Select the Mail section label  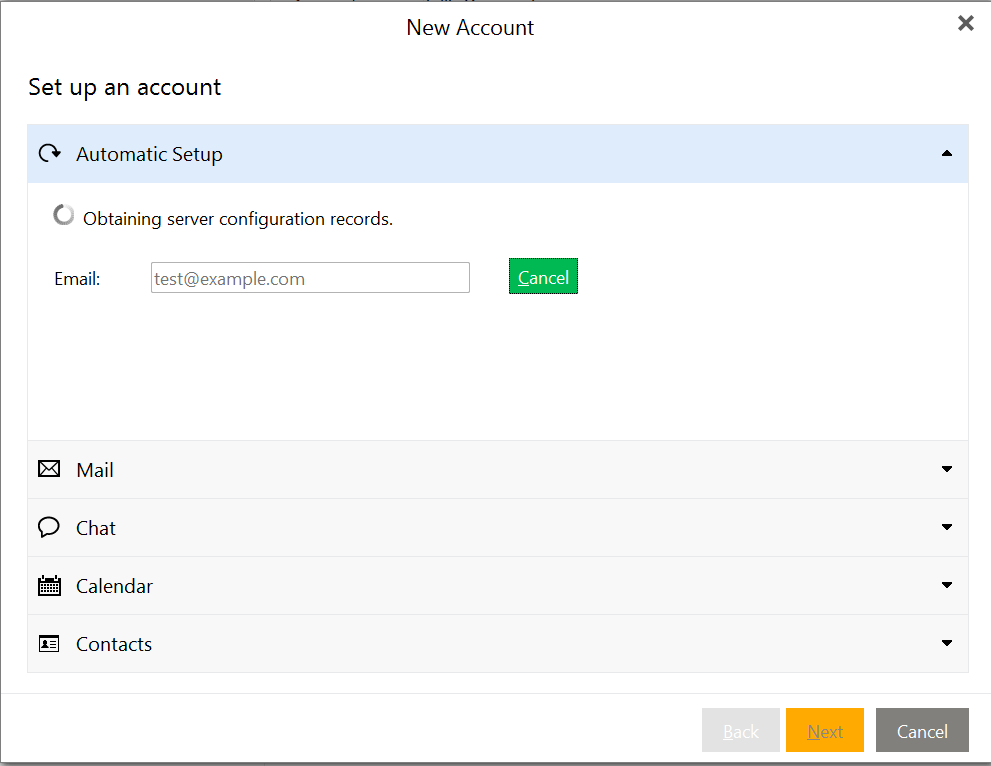pos(95,470)
